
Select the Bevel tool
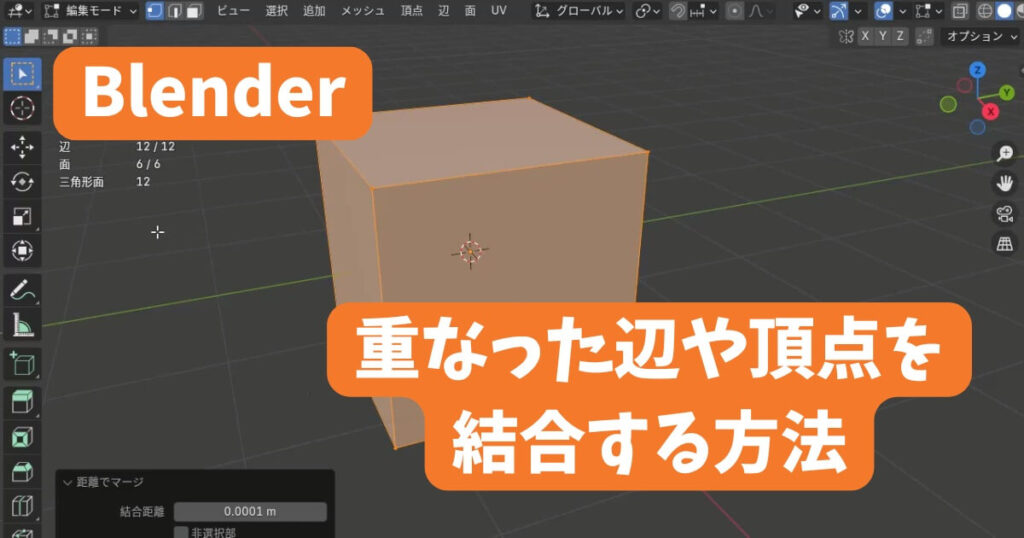22,471
